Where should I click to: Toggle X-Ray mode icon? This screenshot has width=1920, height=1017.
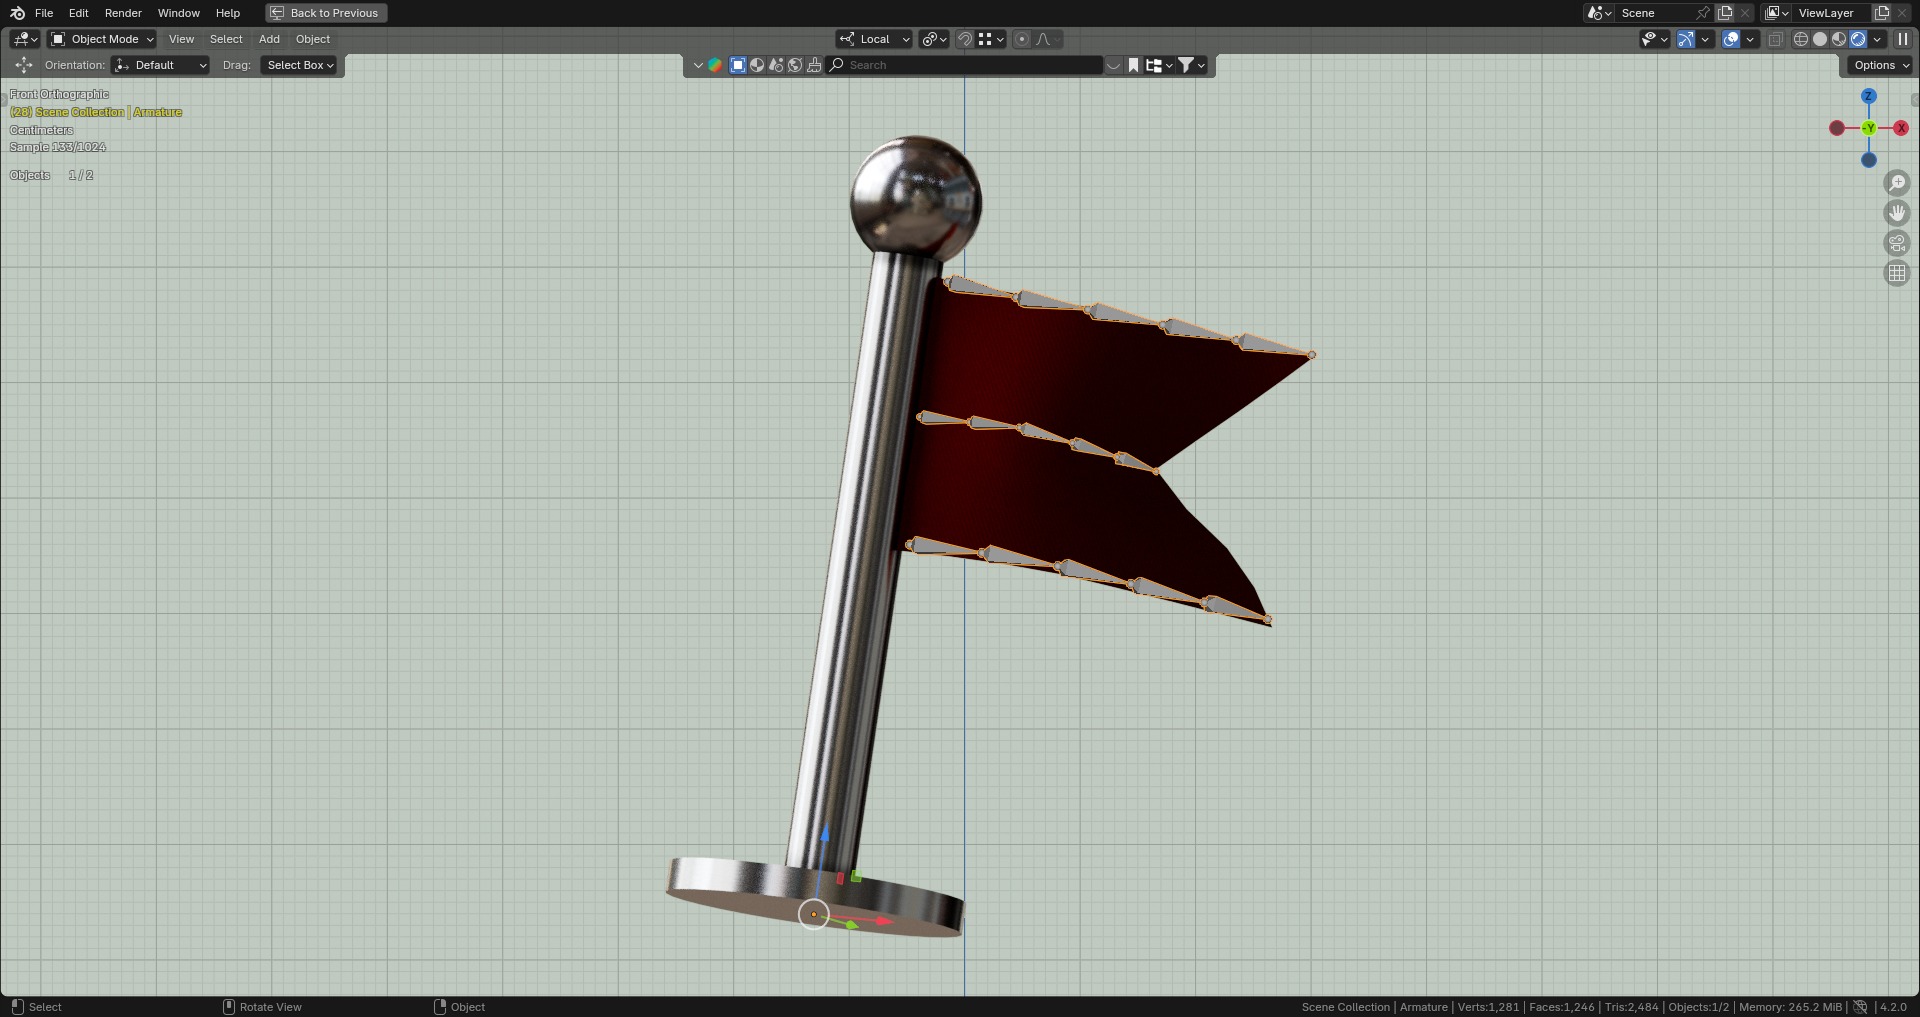1776,39
